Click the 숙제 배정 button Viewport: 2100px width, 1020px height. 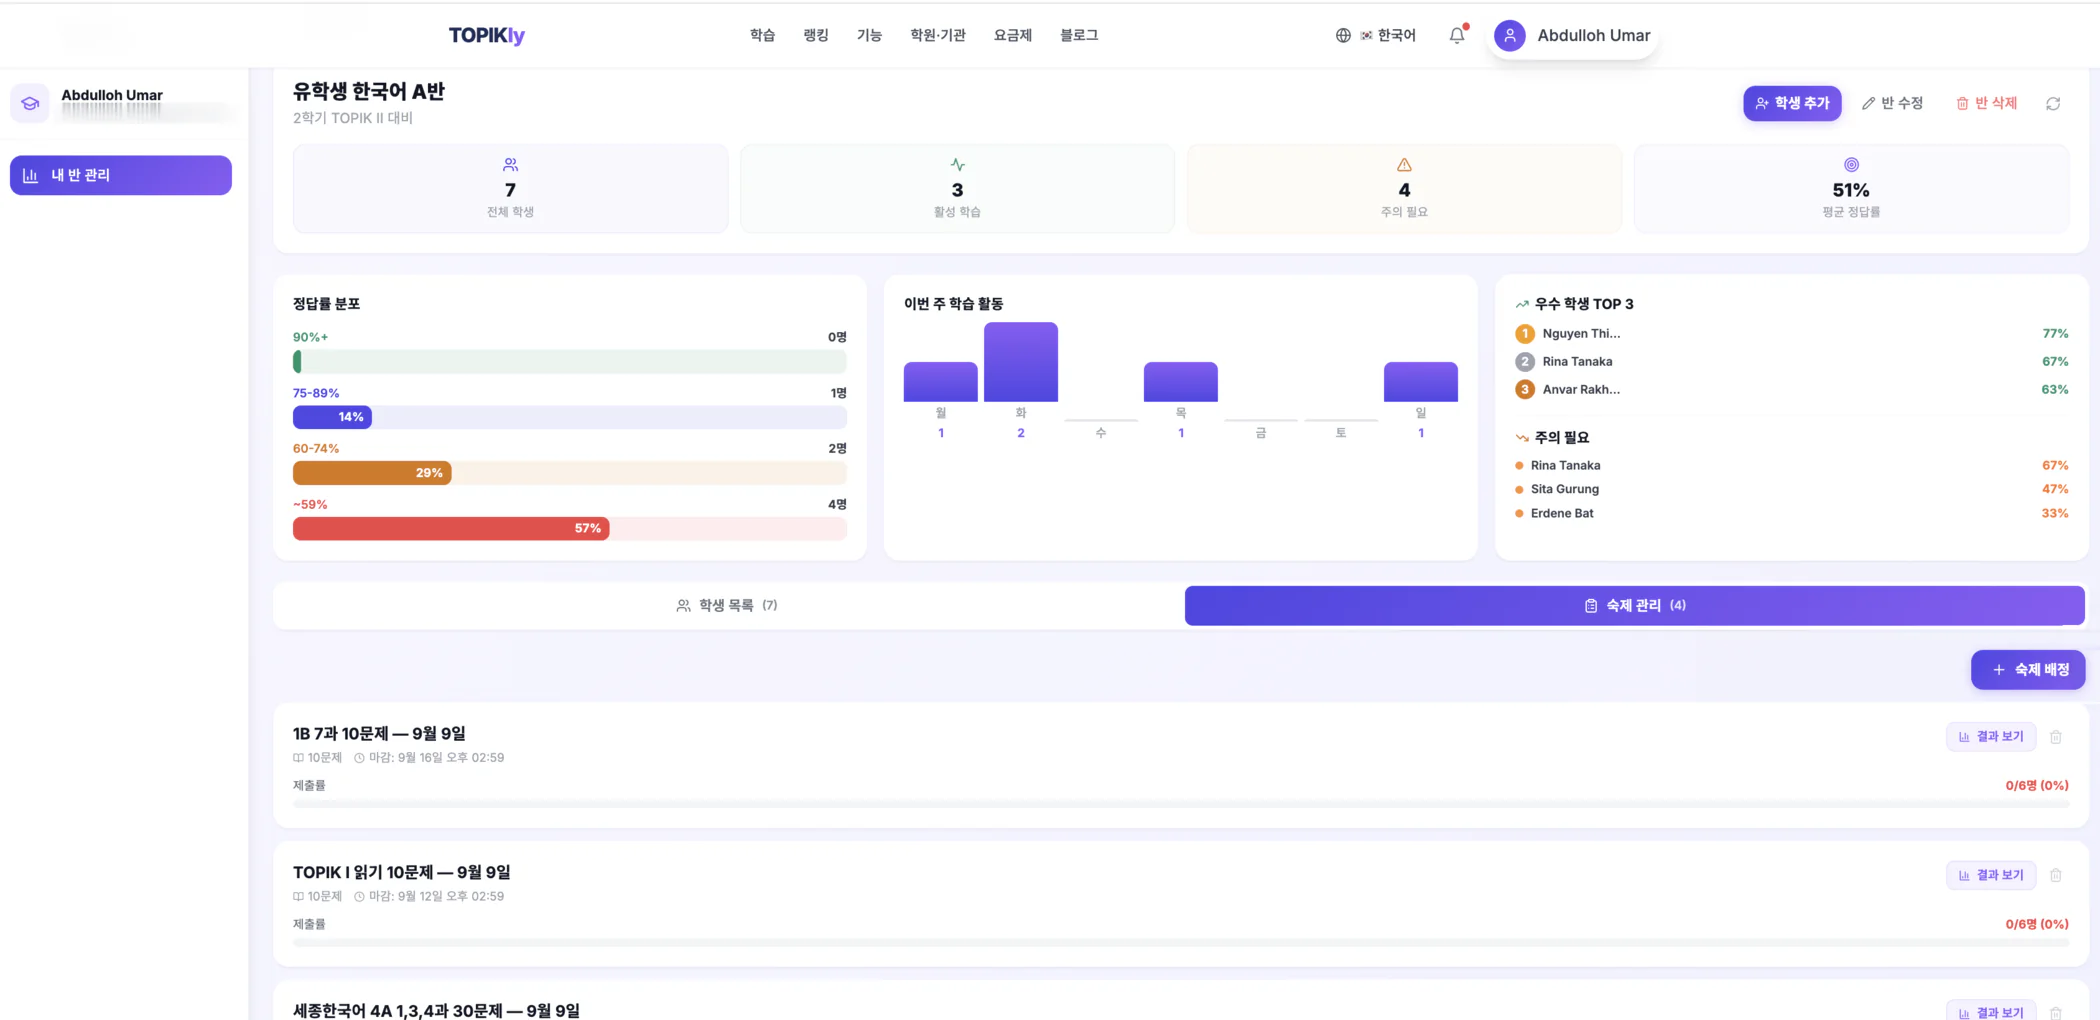point(2028,670)
